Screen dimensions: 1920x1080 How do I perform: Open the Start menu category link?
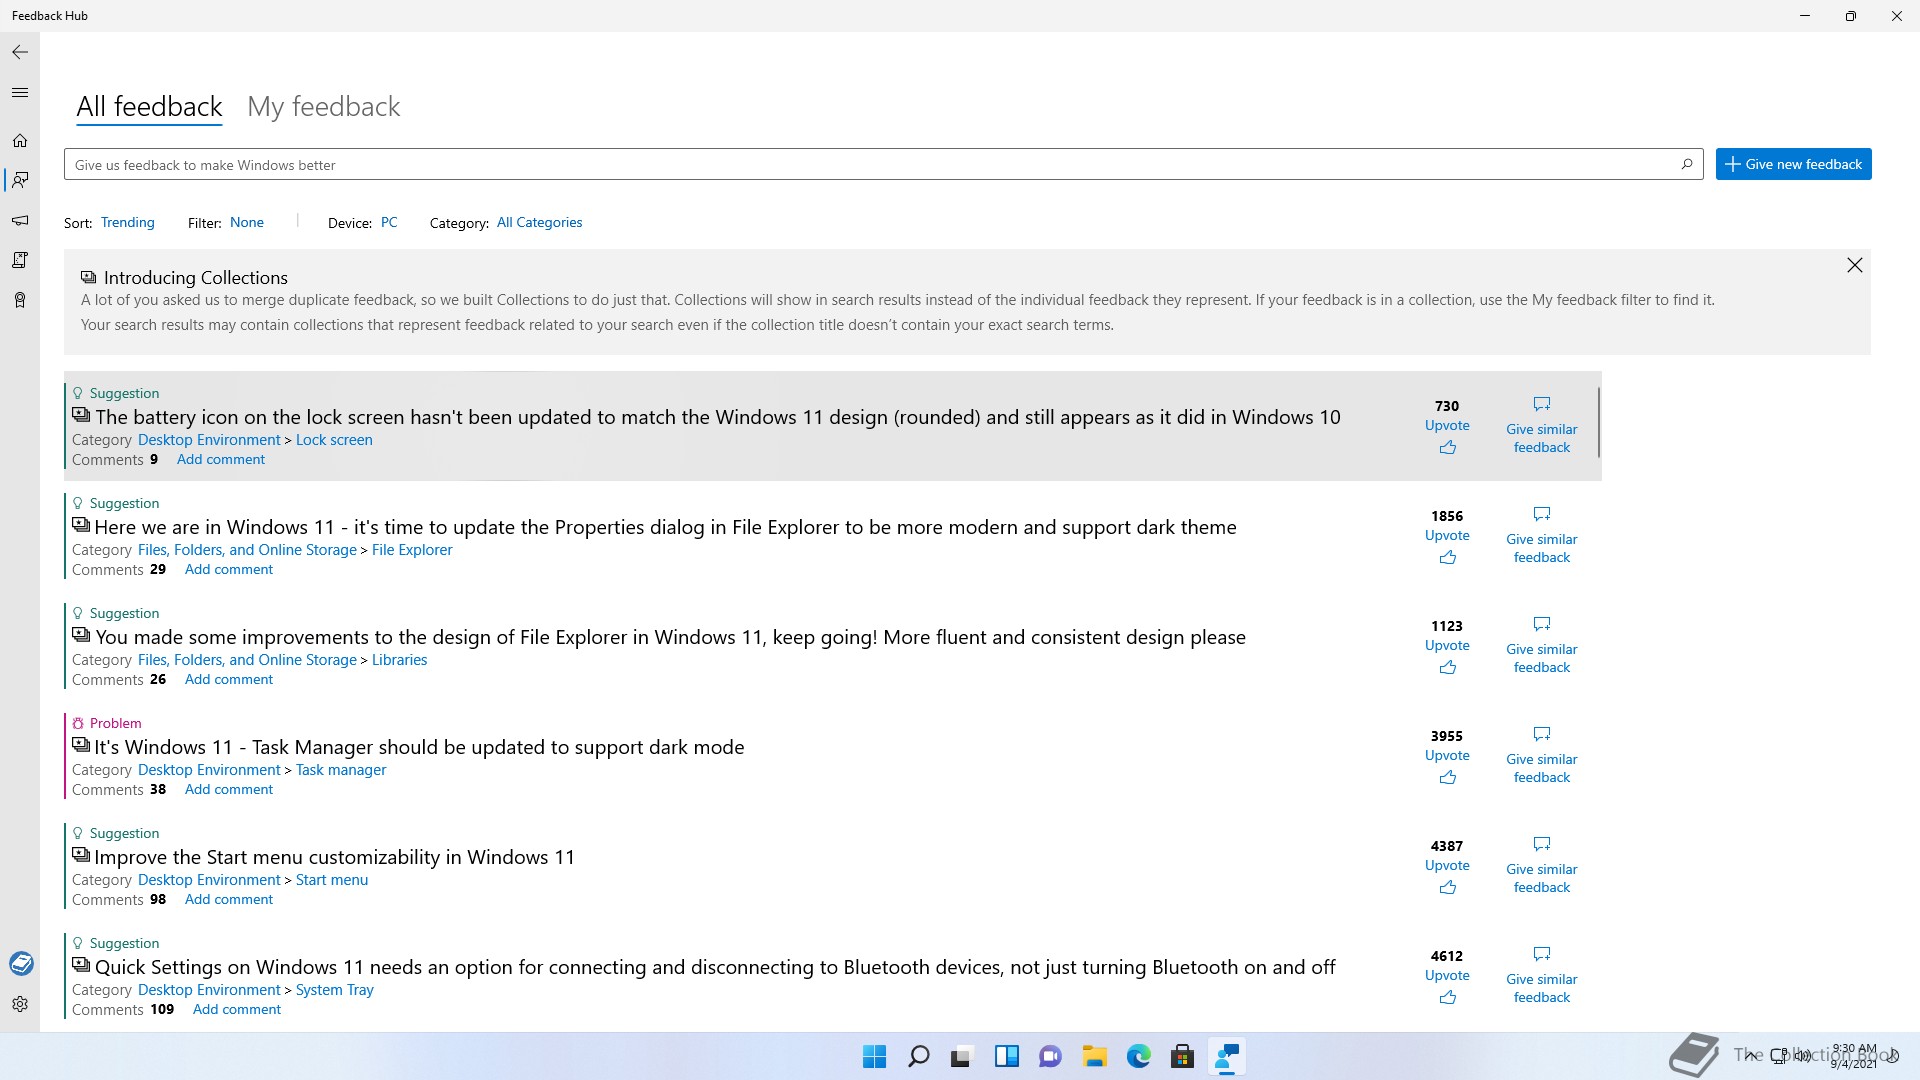(332, 880)
